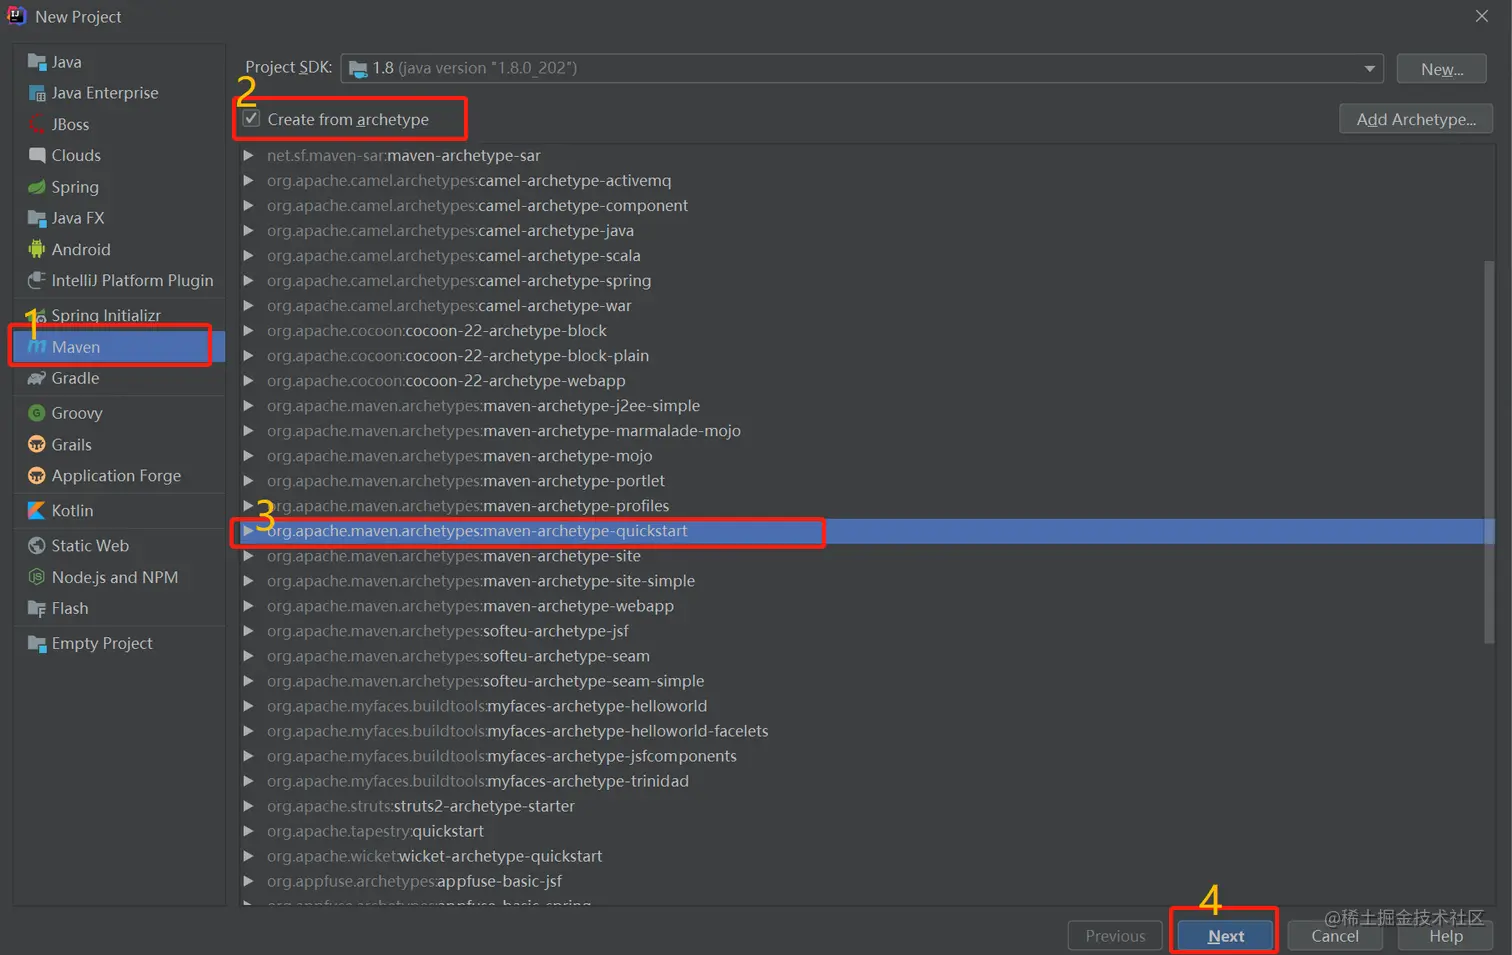
Task: Open the Project SDK dropdown
Action: (1369, 68)
